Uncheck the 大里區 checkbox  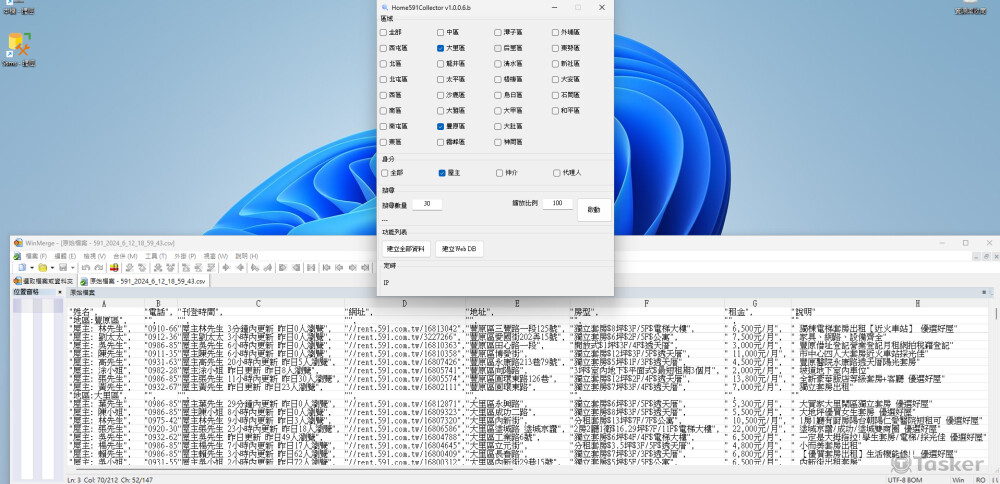441,48
